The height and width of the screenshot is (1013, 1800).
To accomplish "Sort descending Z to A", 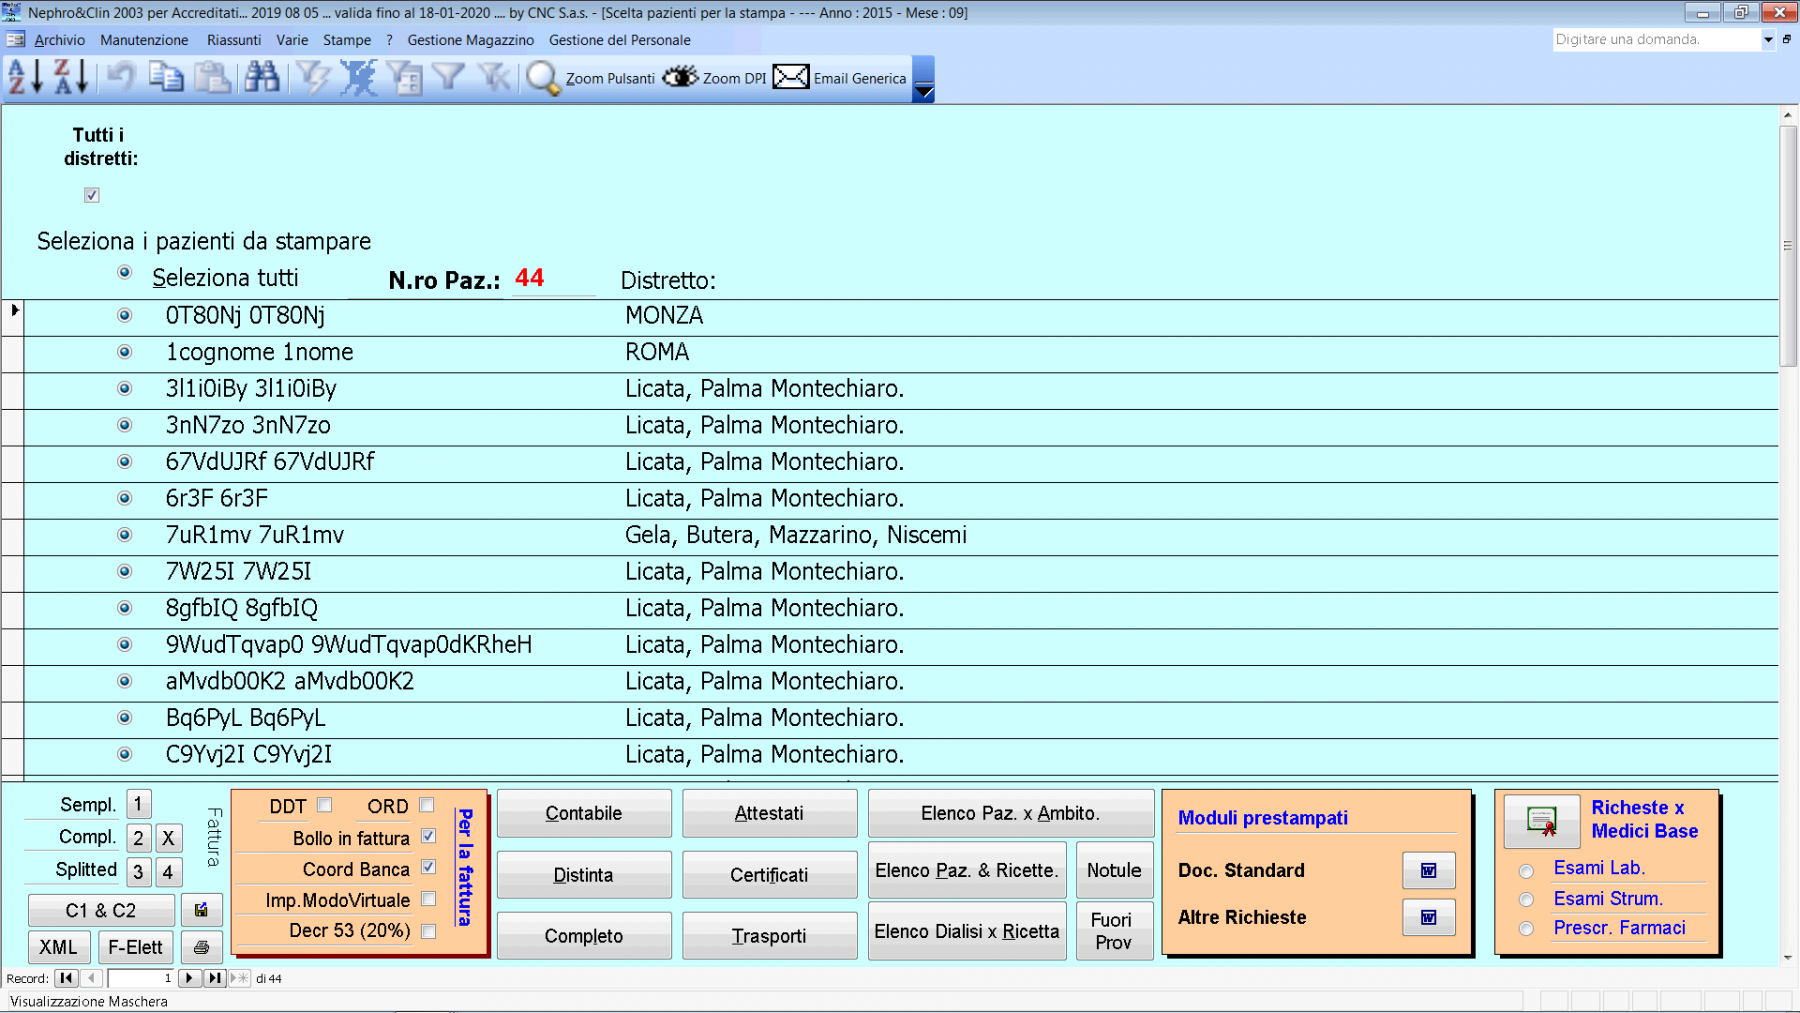I will 70,78.
